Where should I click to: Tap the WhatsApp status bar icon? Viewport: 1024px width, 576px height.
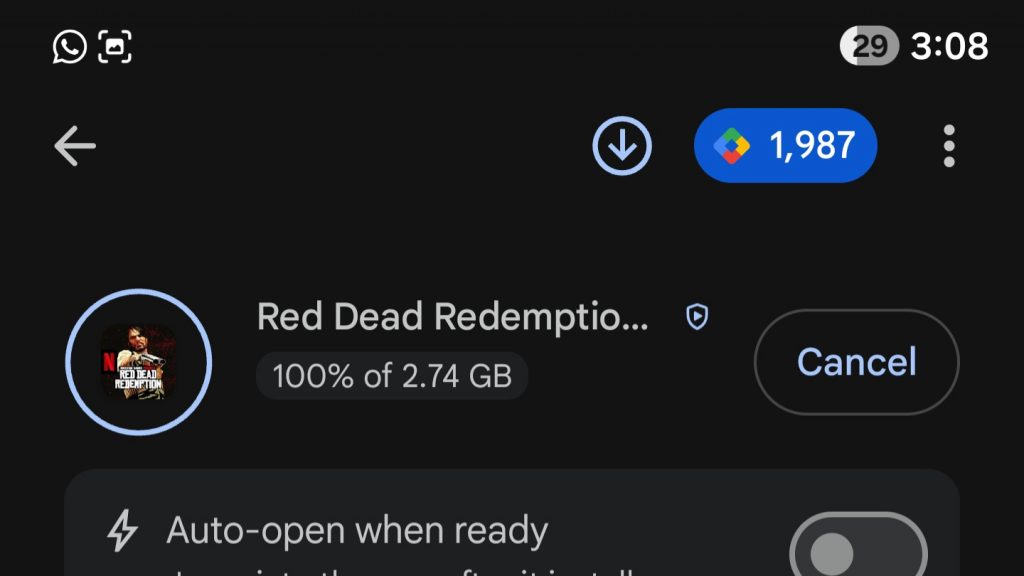tap(69, 46)
